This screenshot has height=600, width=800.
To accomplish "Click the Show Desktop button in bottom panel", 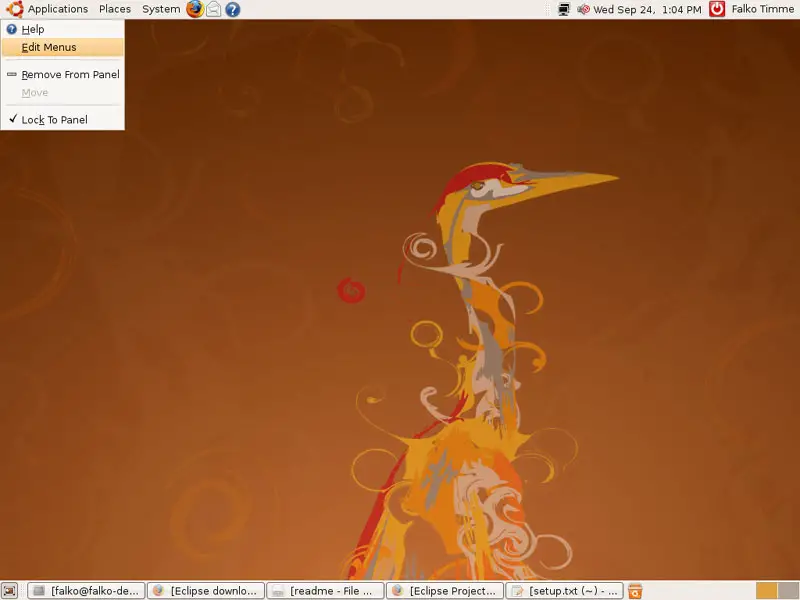I will coord(9,591).
